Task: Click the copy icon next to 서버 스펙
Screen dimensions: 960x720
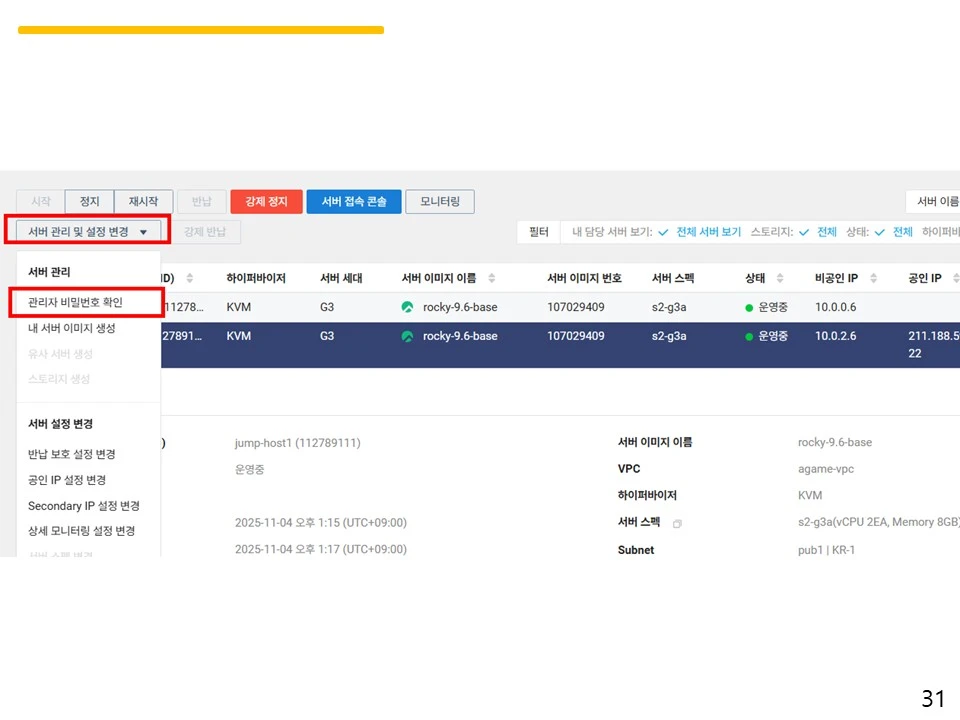Action: point(677,523)
